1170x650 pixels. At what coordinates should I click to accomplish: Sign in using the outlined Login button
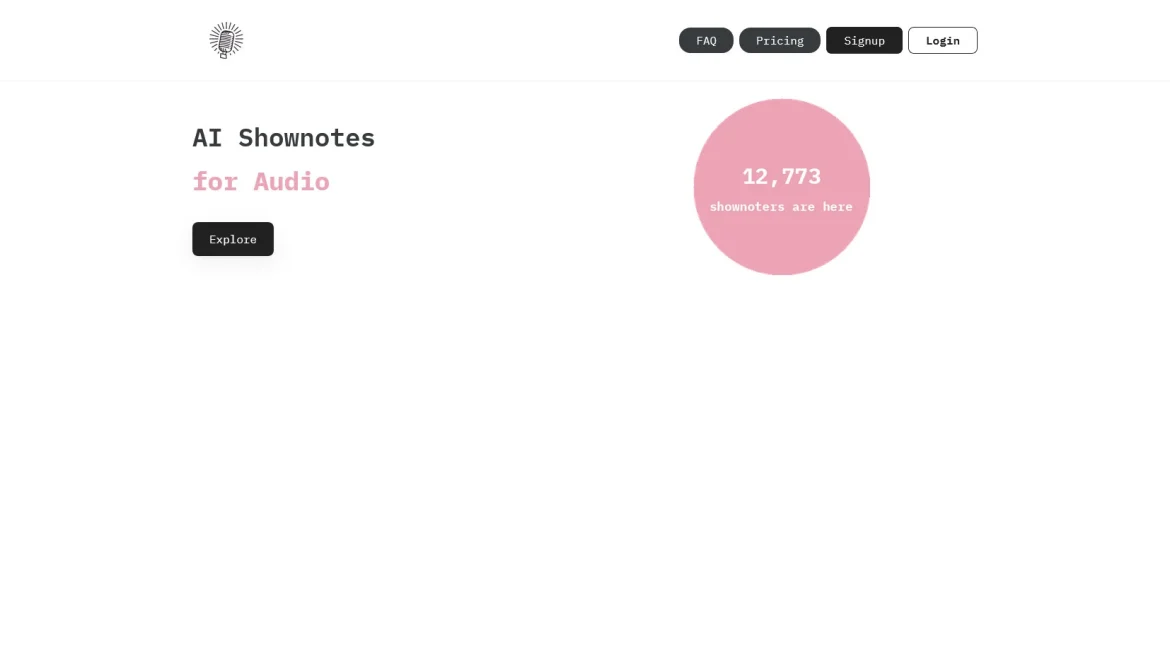pos(942,40)
